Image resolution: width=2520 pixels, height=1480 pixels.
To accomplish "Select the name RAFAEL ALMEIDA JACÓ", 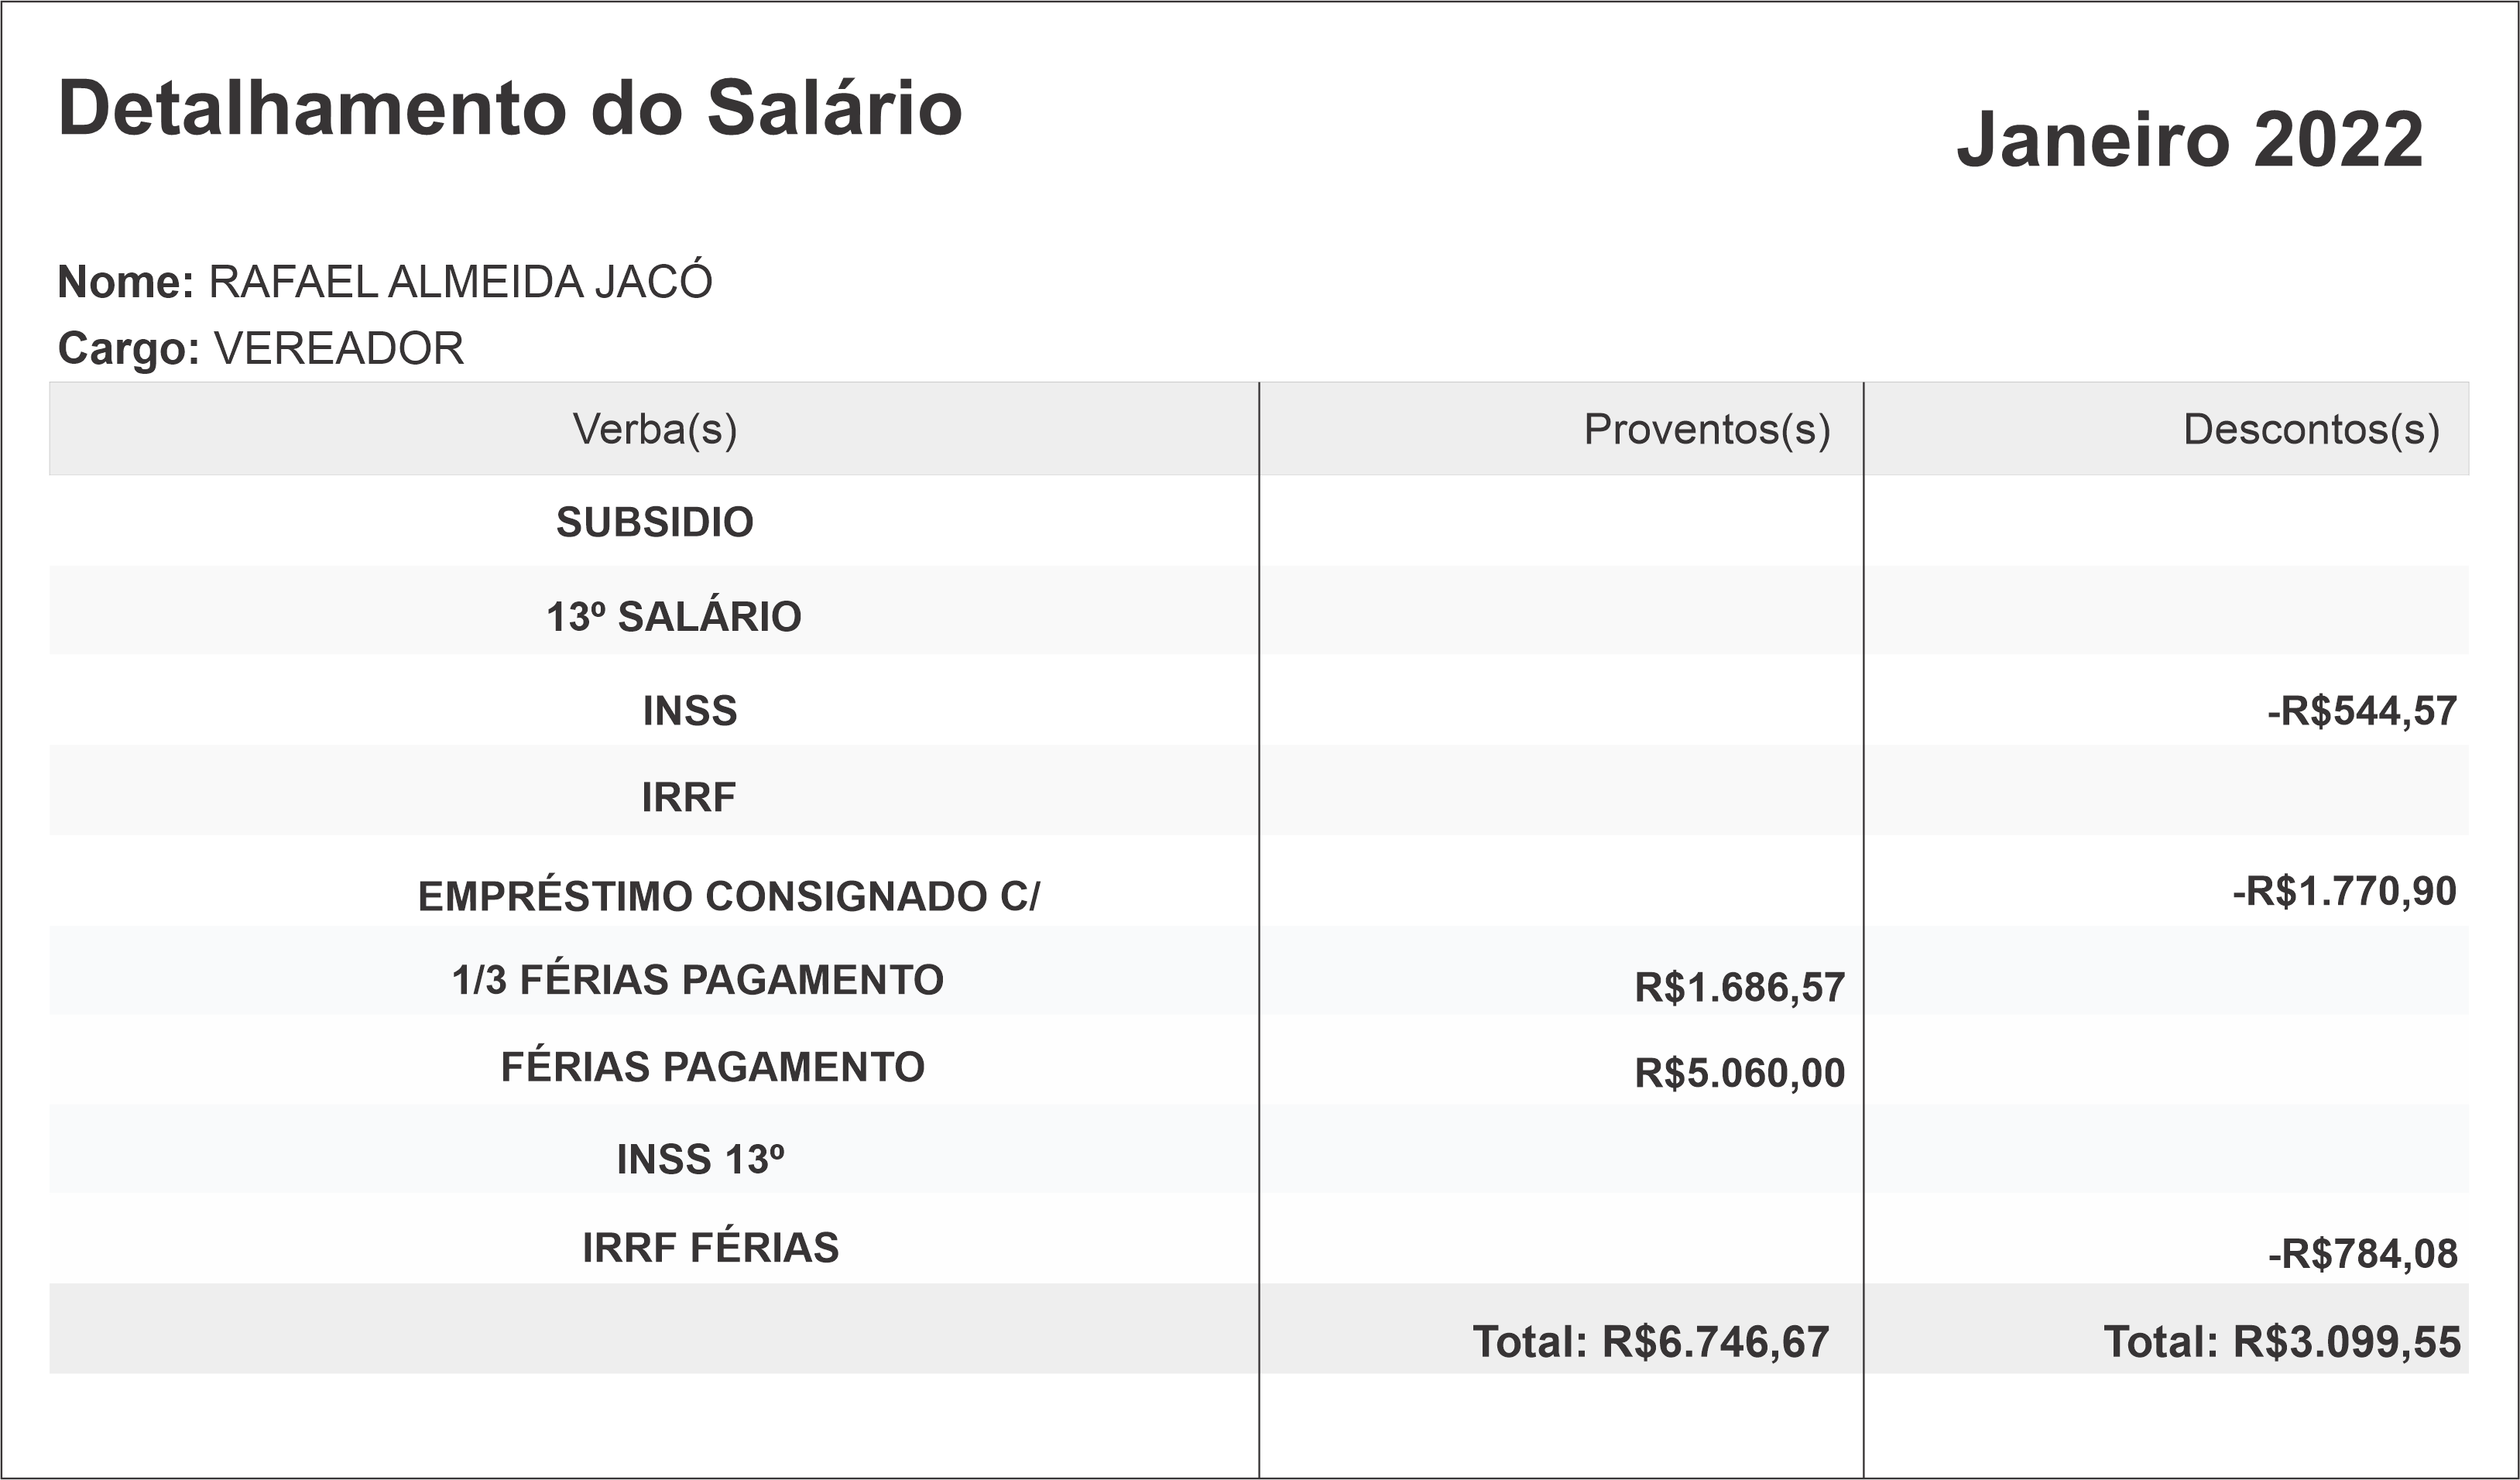I will [x=460, y=282].
